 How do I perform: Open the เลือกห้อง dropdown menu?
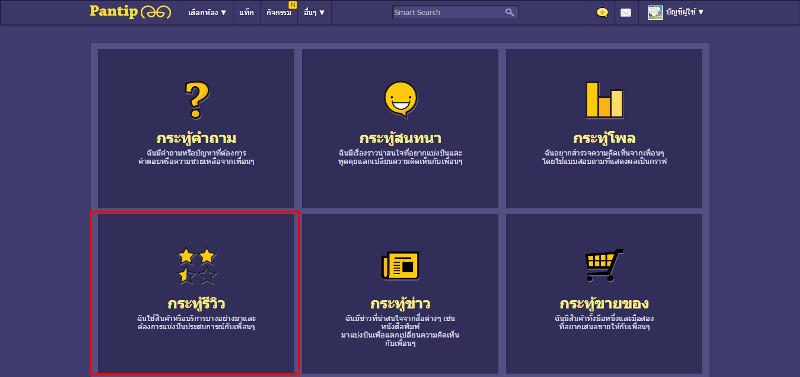click(x=207, y=12)
